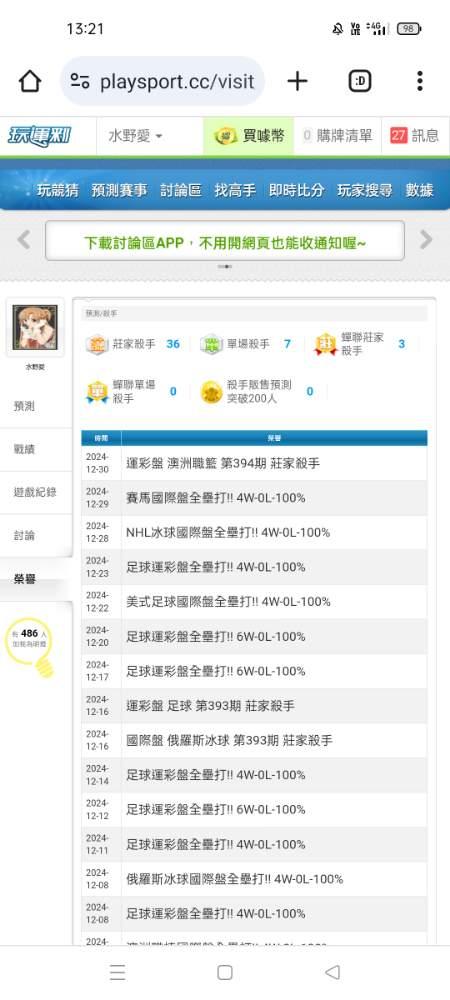Open the 預測 sidebar tab
The image size is (450, 1000).
(x=35, y=406)
